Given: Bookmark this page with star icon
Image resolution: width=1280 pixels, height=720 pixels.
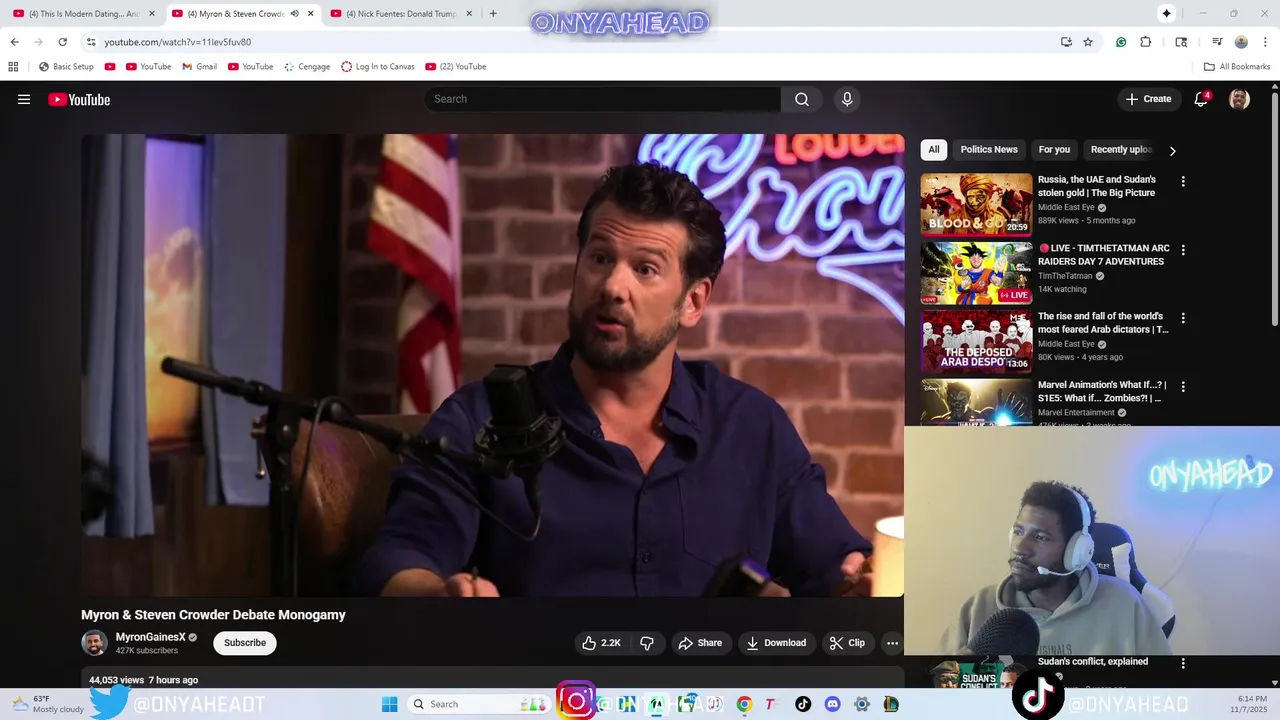Looking at the screenshot, I should pos(1088,42).
